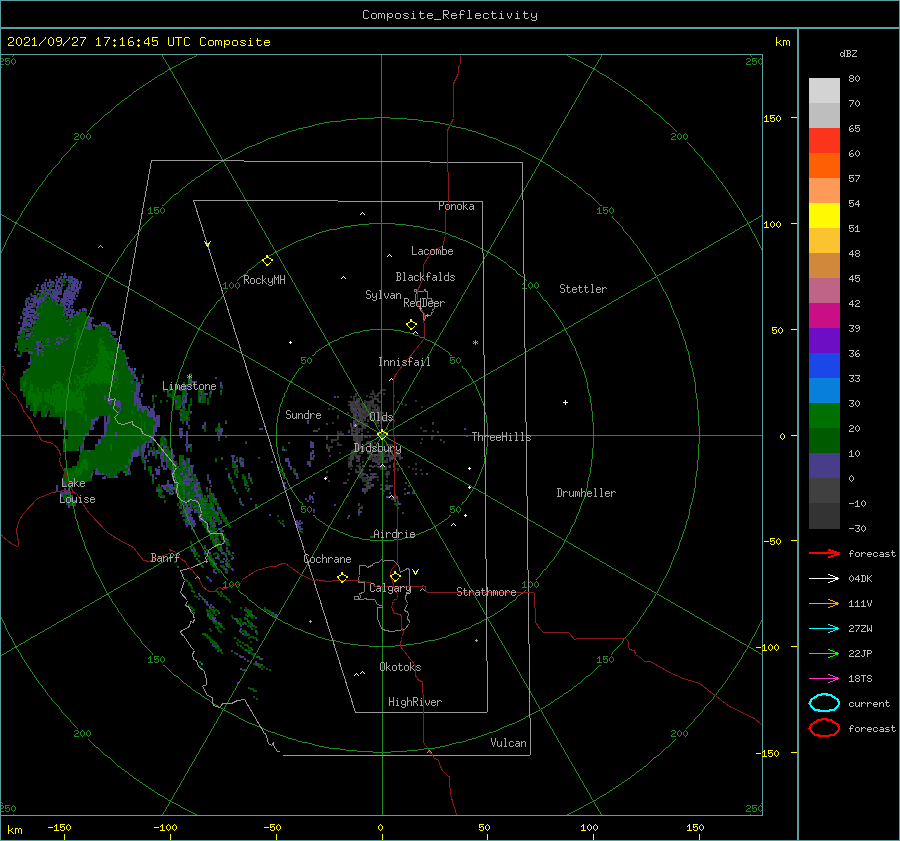Pick the cyan 27ZW arrow legend icon
This screenshot has height=841, width=900.
point(824,629)
